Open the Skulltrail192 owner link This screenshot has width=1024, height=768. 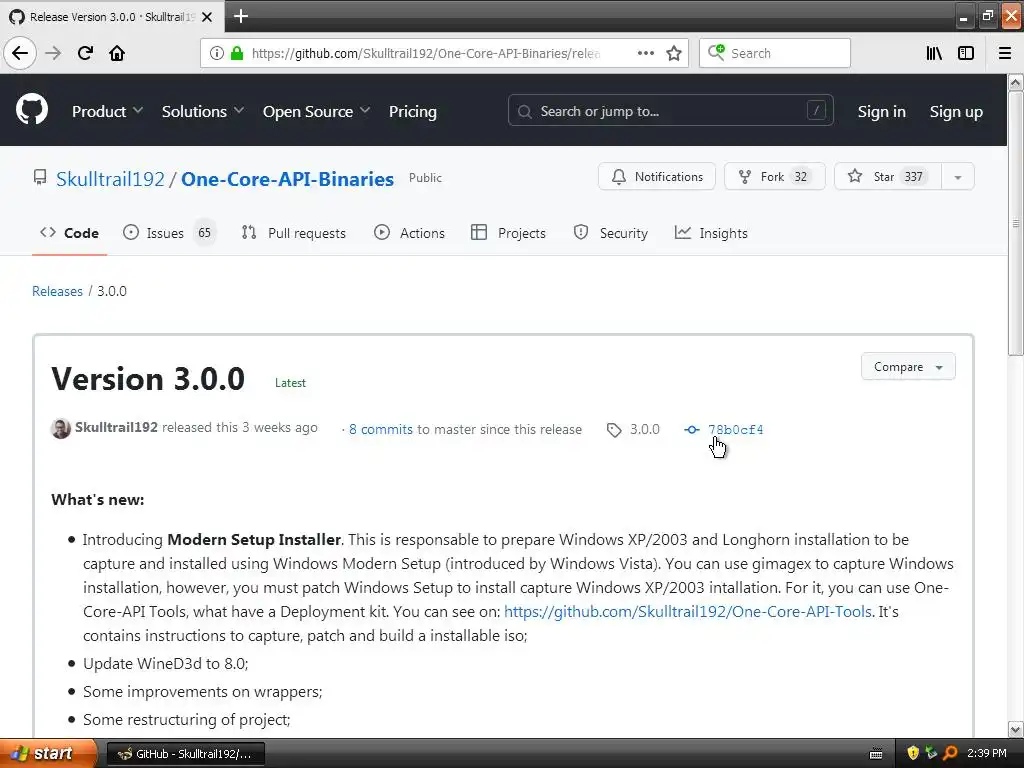[x=110, y=179]
